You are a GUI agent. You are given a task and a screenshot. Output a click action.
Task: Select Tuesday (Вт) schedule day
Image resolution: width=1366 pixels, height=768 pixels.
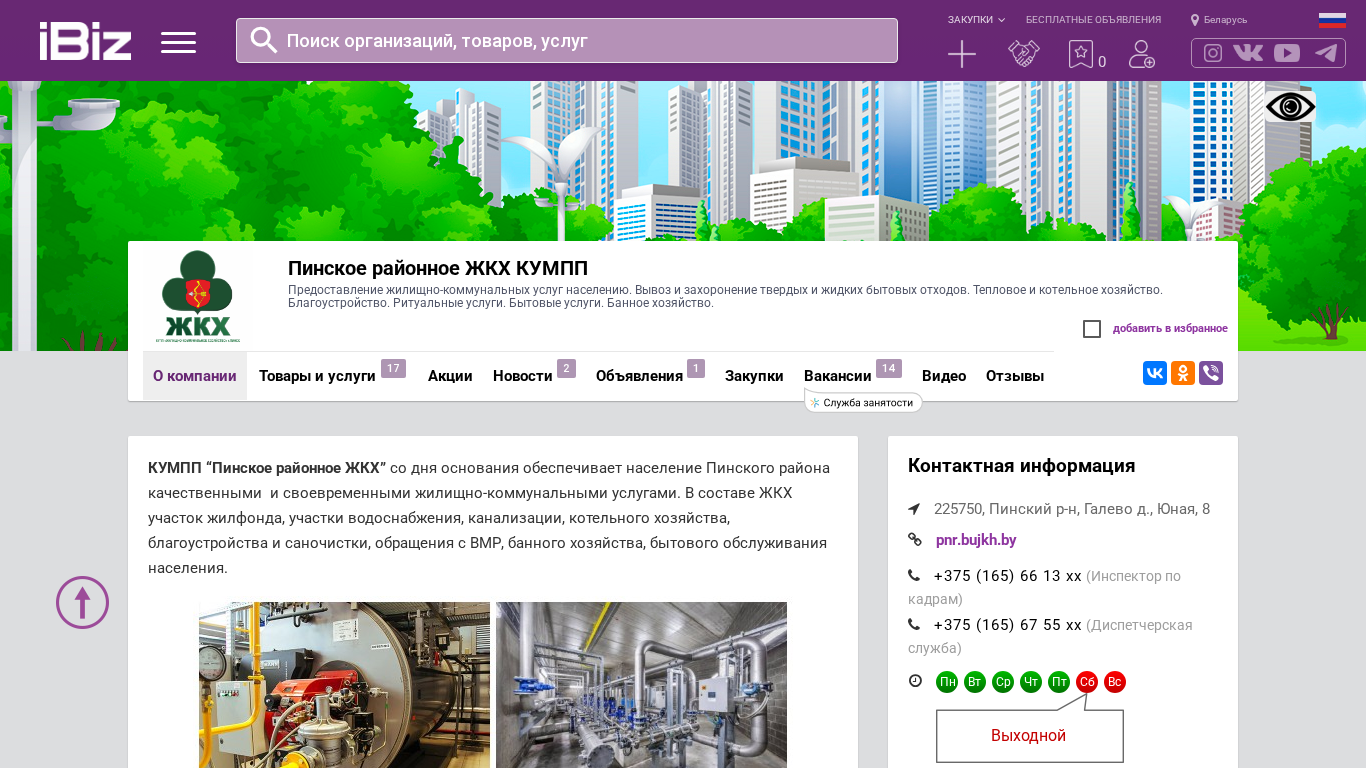975,682
